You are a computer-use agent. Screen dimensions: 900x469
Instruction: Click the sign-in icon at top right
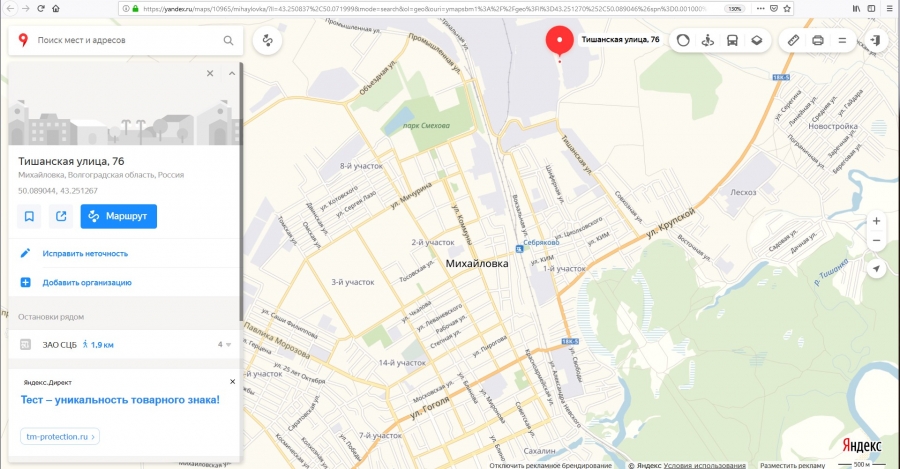pos(875,40)
